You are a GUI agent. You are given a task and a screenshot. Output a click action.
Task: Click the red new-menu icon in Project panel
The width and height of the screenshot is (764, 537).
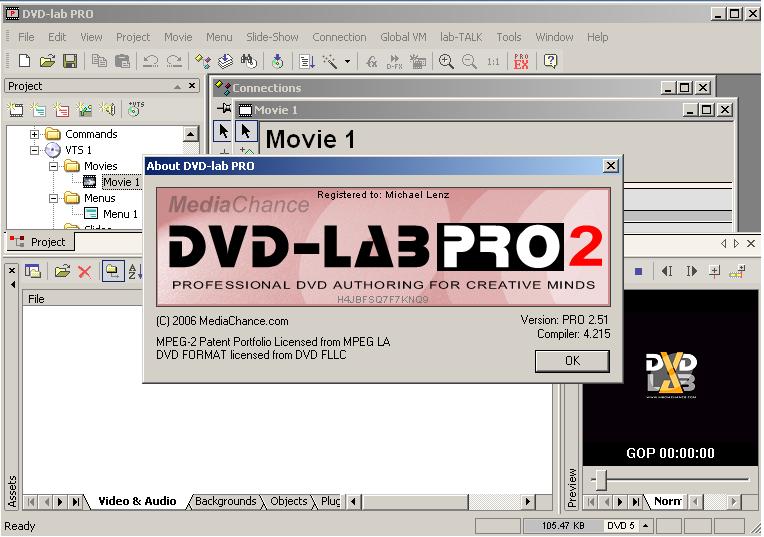[x=61, y=109]
